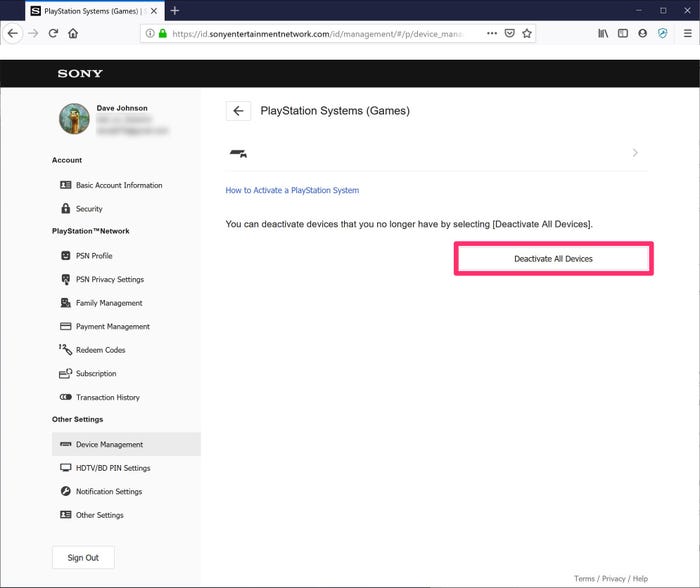Open Basic Account Information
This screenshot has height=588, width=700.
111,185
